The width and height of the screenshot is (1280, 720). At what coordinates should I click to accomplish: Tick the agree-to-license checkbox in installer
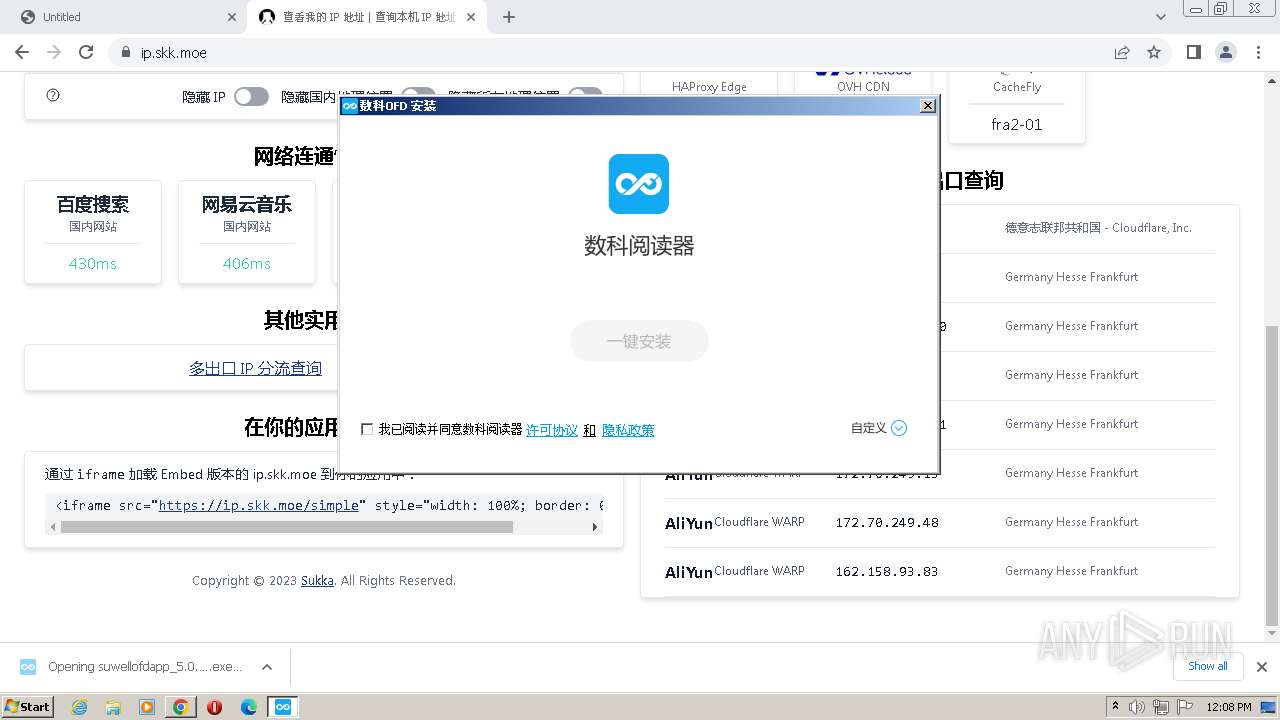click(367, 429)
